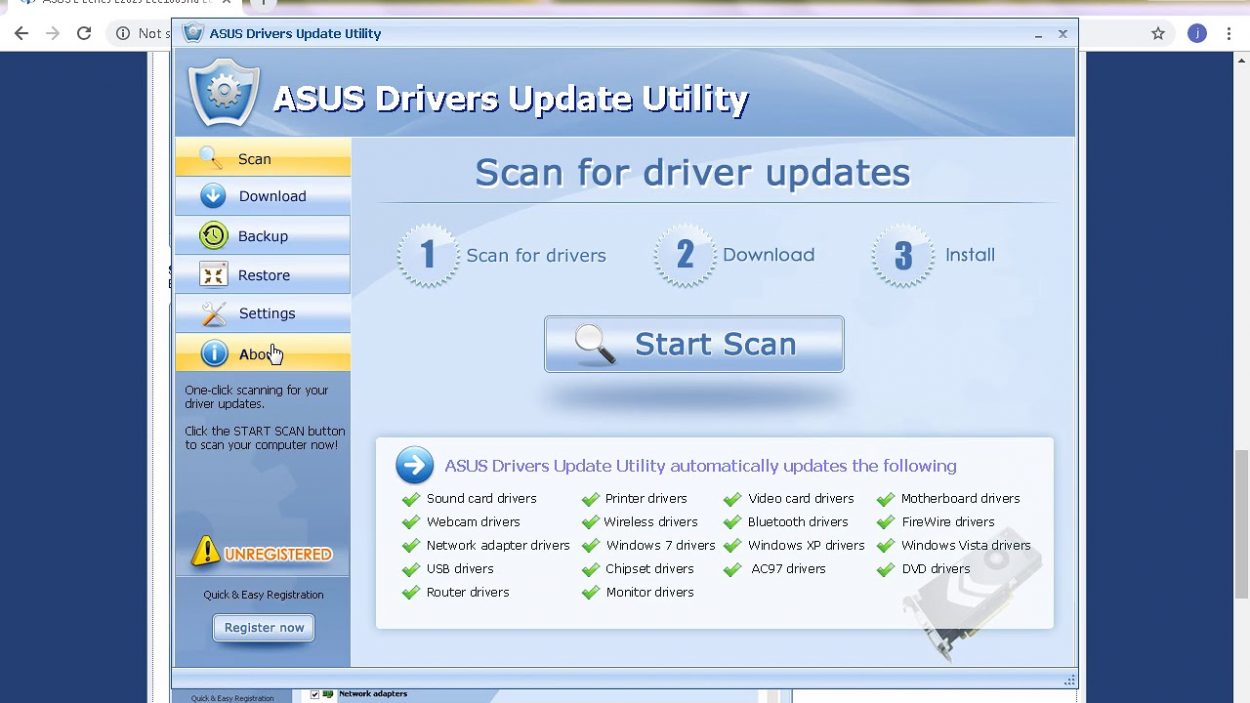Viewport: 1250px width, 703px height.
Task: Click the Bluetooth drivers entry
Action: 786,522
